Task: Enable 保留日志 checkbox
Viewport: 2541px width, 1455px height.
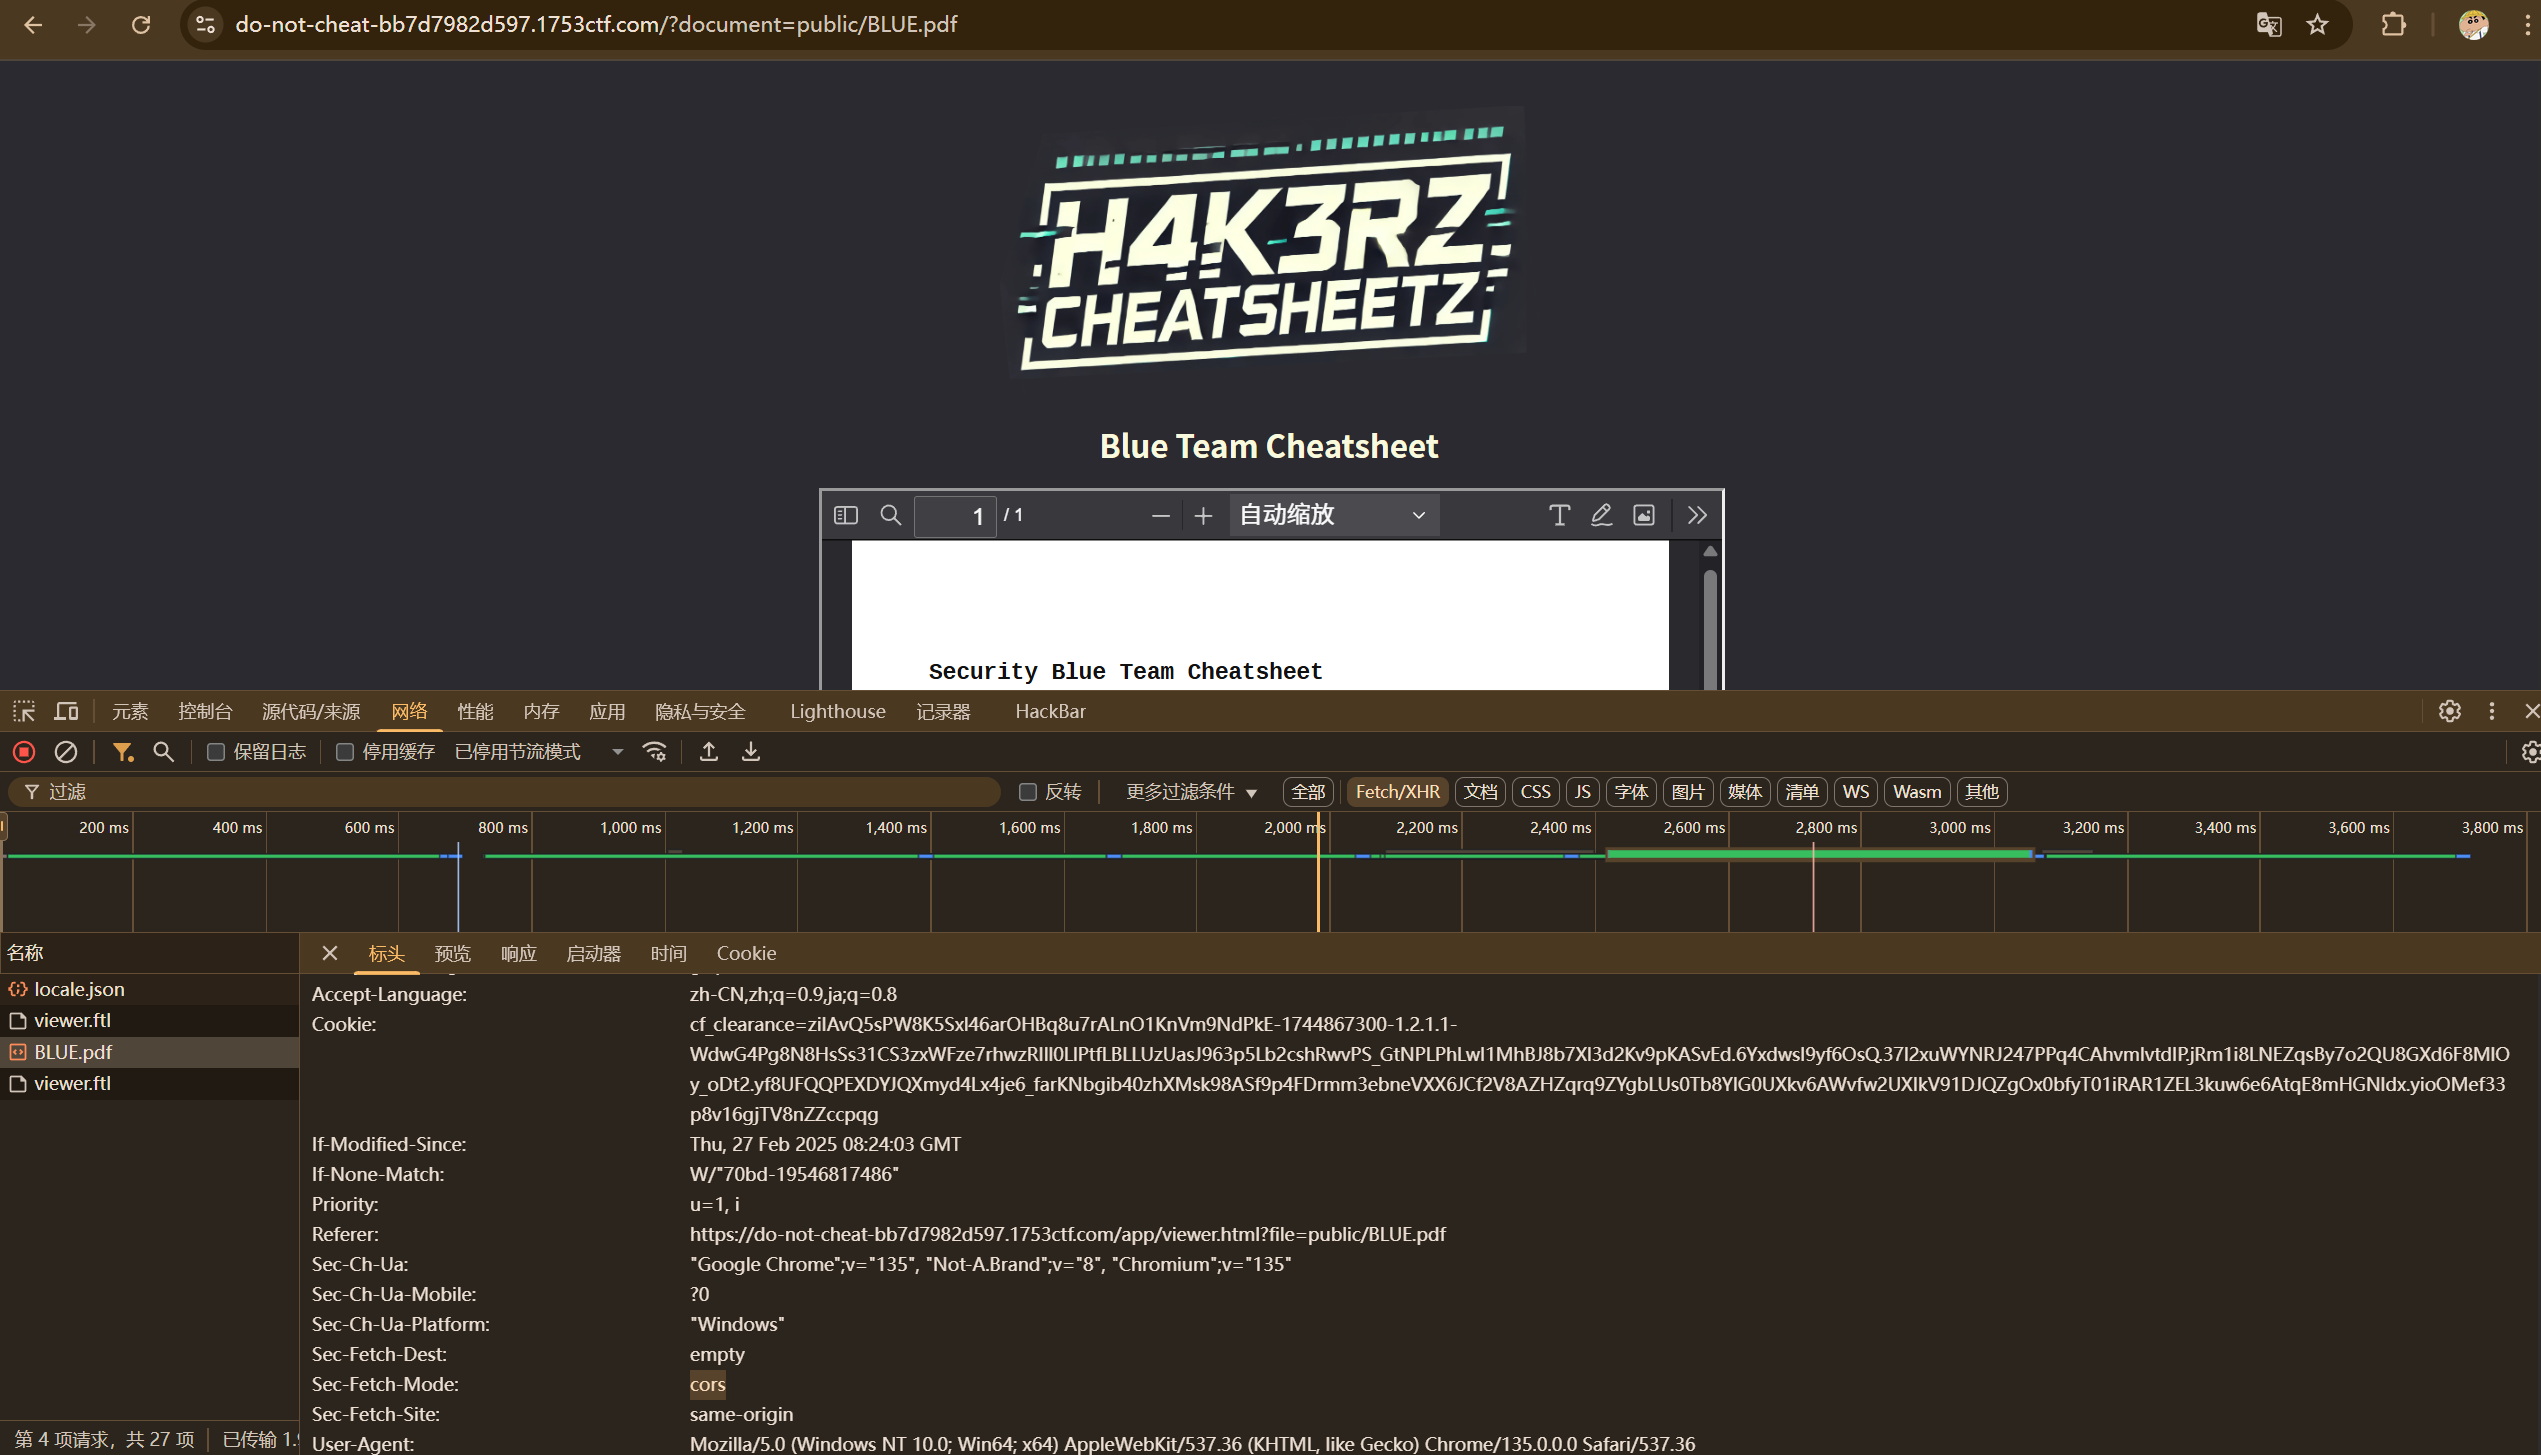Action: coord(216,752)
